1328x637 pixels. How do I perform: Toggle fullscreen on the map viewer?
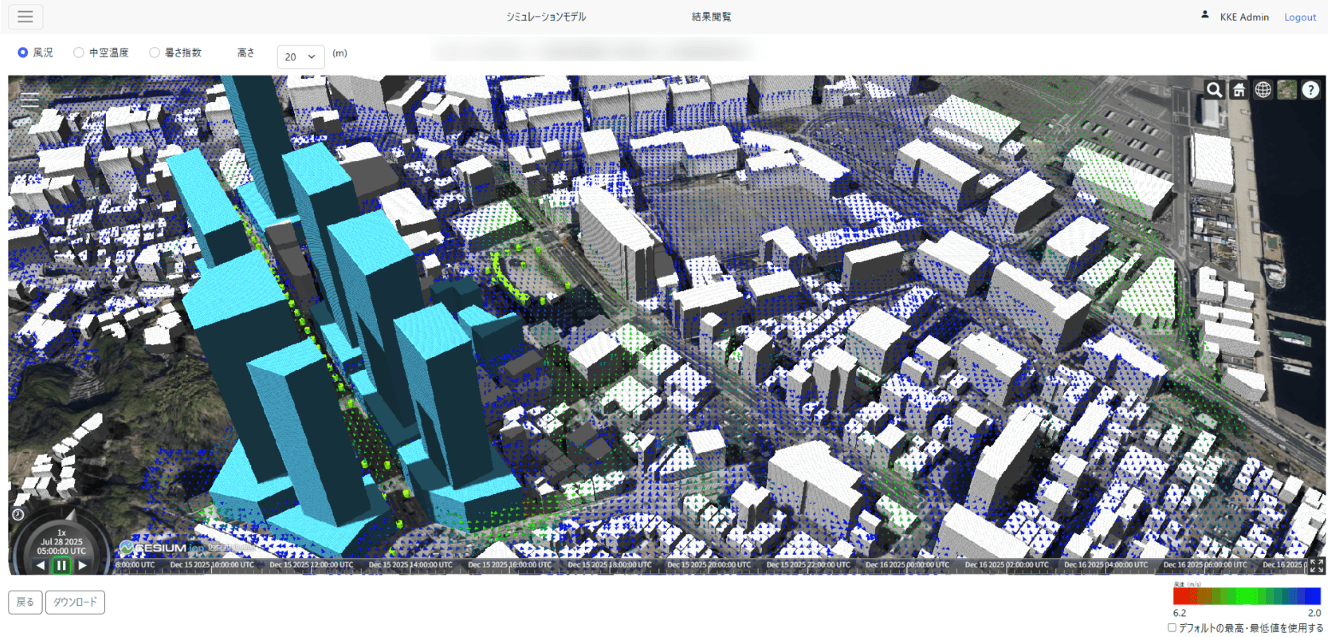(1316, 565)
